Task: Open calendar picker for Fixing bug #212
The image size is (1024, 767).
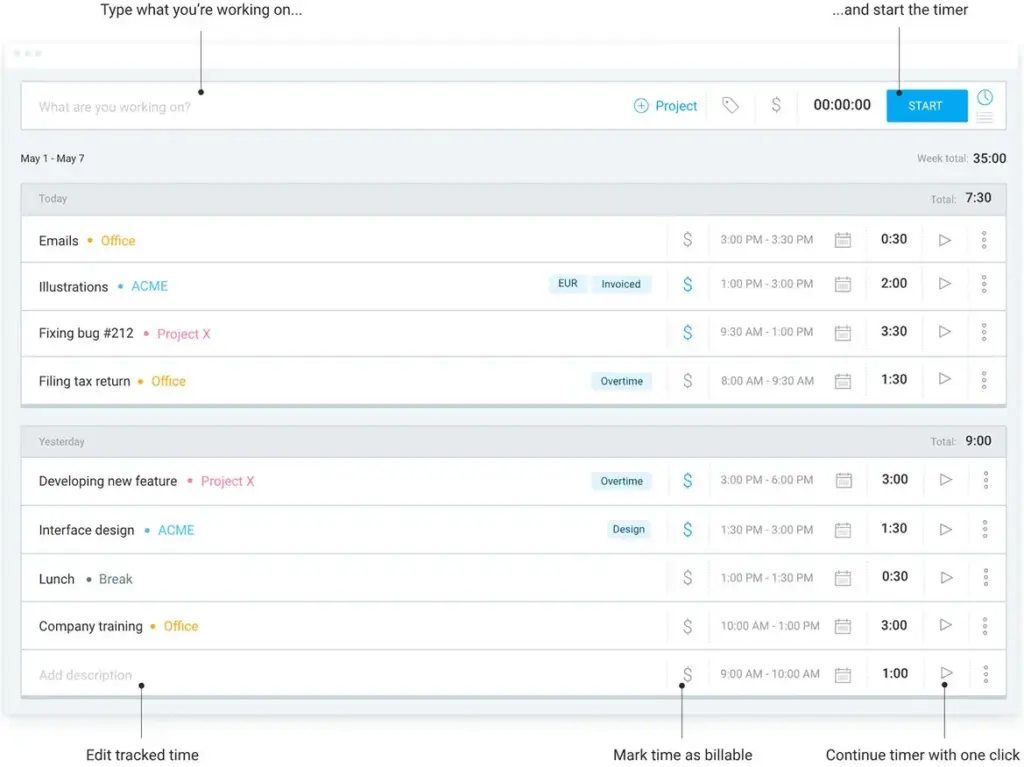Action: click(x=843, y=333)
